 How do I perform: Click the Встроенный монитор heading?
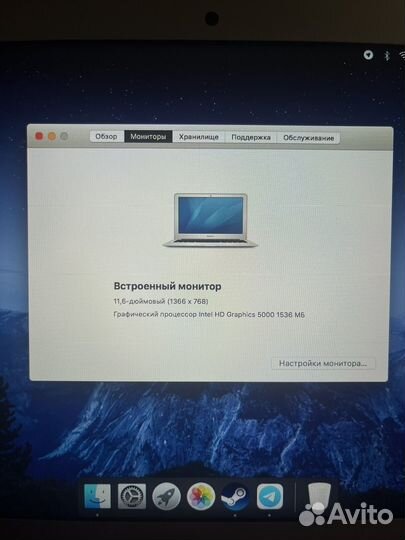(x=167, y=286)
